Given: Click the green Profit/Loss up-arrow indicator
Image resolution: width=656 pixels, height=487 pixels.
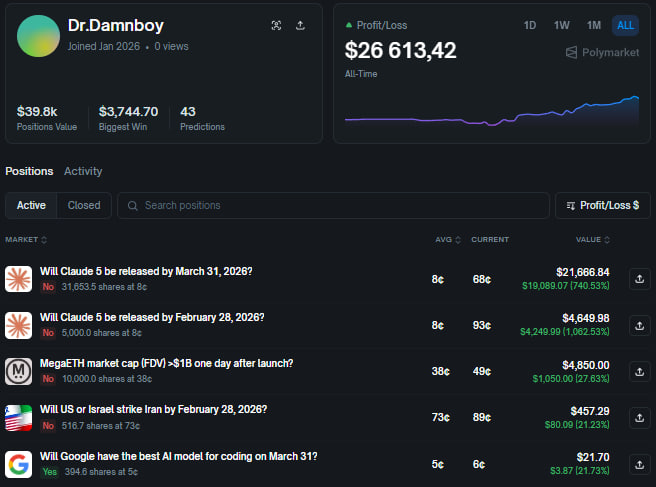Looking at the screenshot, I should coord(348,25).
